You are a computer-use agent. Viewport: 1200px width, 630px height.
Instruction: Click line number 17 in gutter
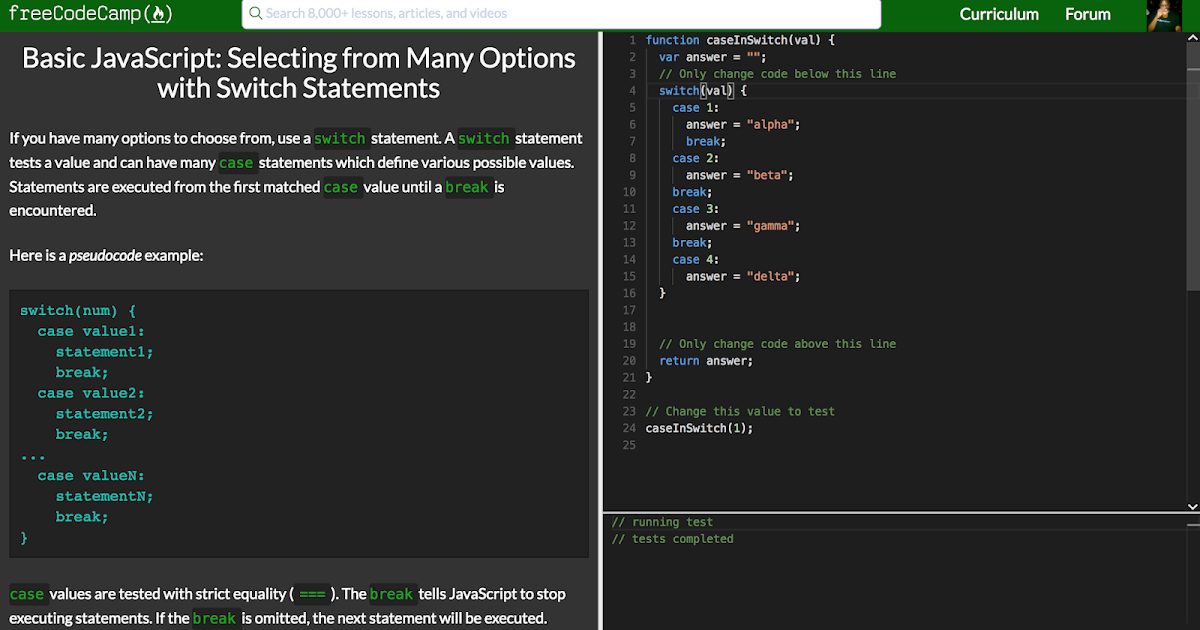coord(629,310)
